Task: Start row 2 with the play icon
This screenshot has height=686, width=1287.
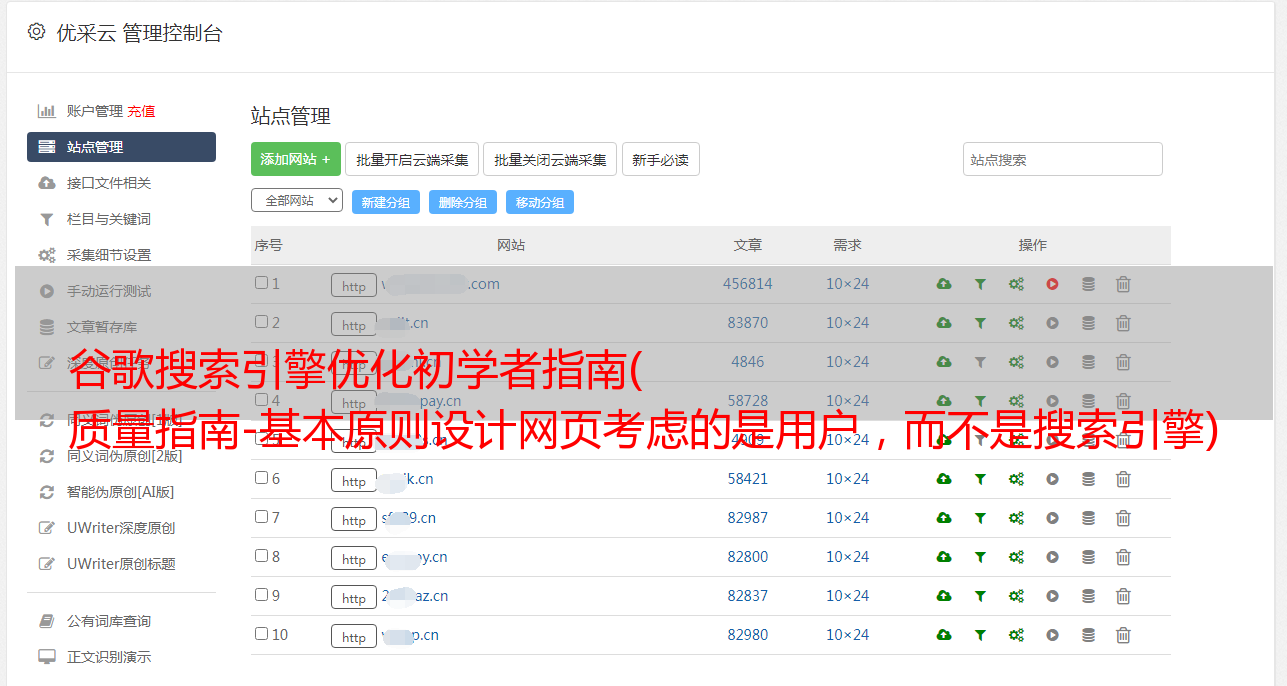Action: coord(1052,323)
